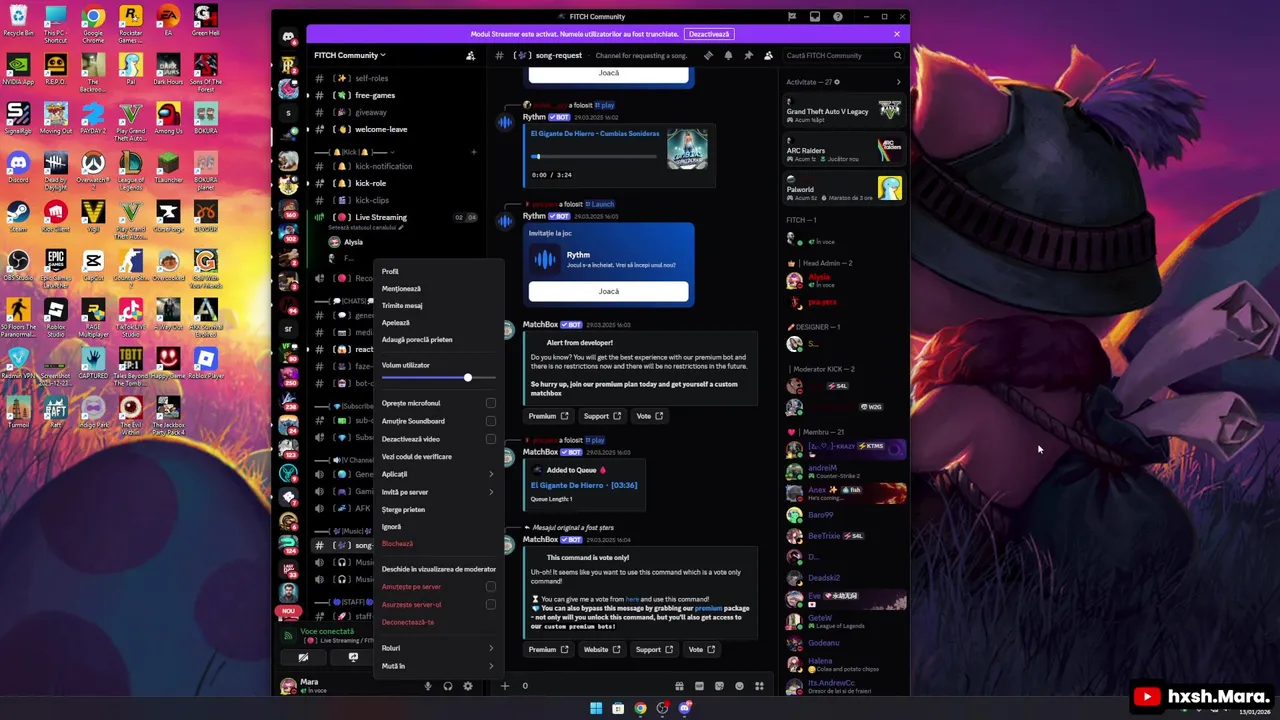Screen dimensions: 1280x720
Task: Open OBS Studio desktop icon
Action: [x=18, y=267]
